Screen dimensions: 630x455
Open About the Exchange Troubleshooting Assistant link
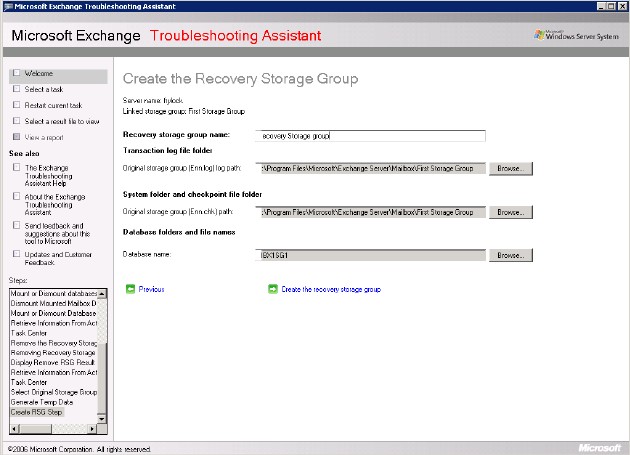[55, 205]
